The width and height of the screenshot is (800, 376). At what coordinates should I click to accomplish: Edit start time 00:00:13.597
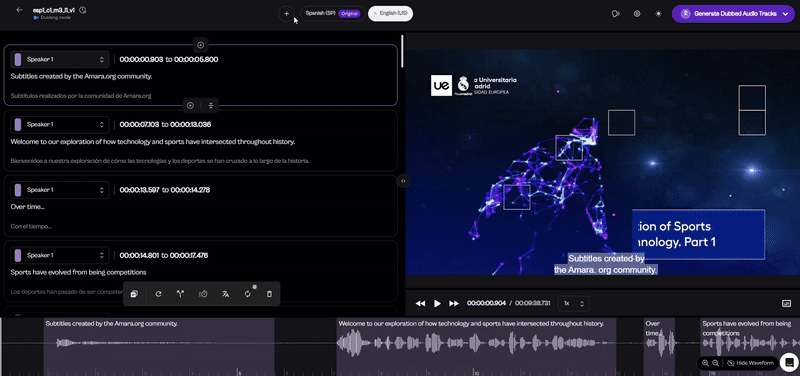pos(139,190)
